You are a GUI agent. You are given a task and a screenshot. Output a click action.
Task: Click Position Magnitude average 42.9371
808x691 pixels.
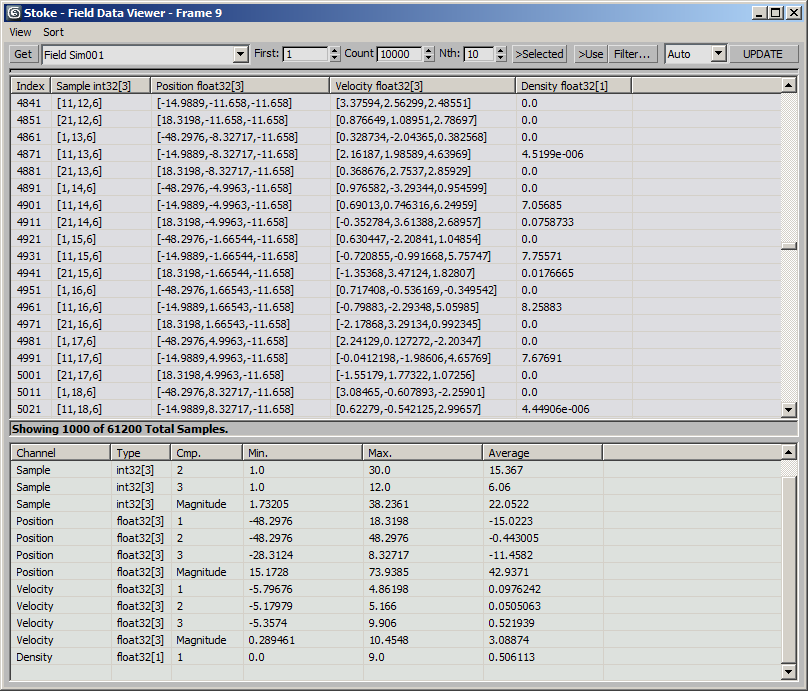coord(510,572)
